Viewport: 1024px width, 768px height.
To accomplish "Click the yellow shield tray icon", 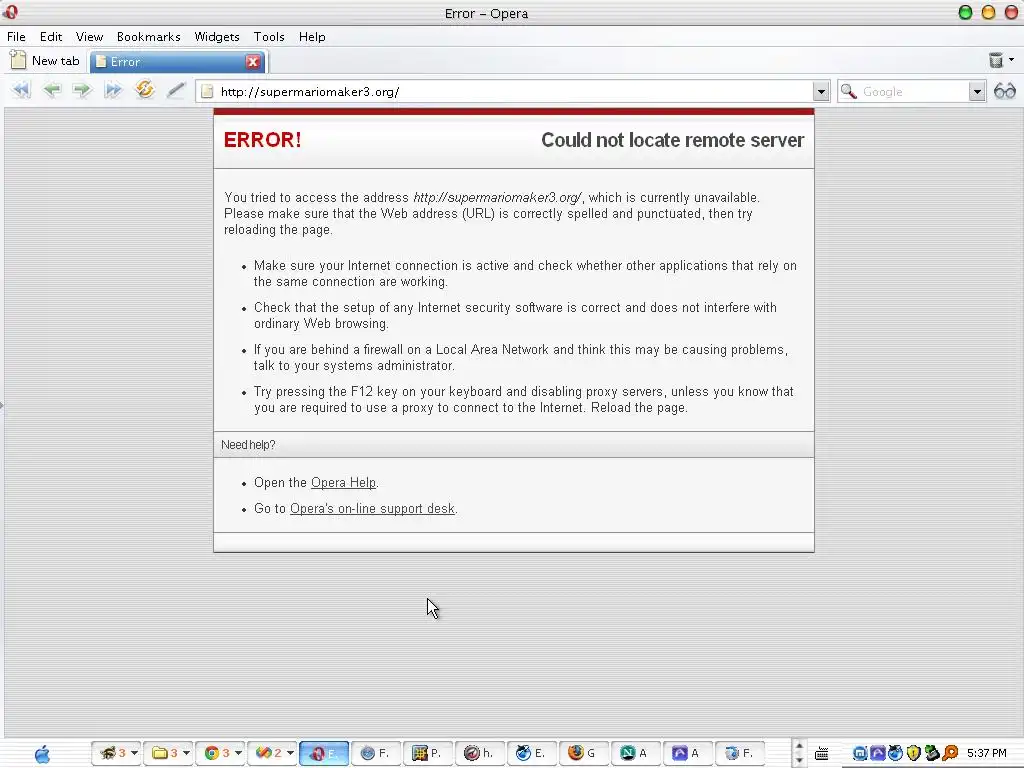I will coord(914,753).
